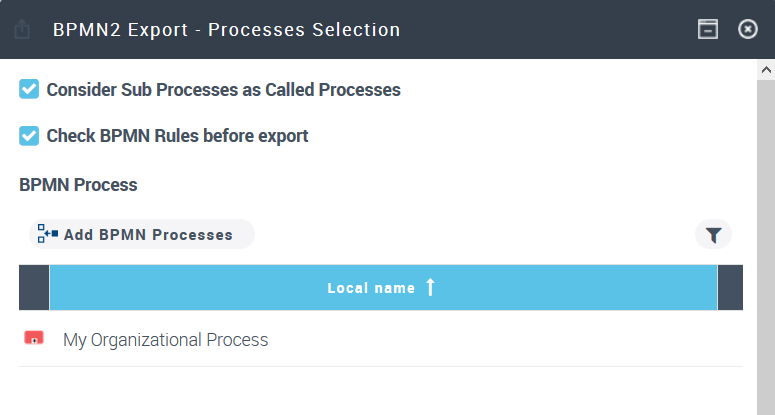Click the vertical scrollbar track
775x415 pixels.
tap(766, 250)
